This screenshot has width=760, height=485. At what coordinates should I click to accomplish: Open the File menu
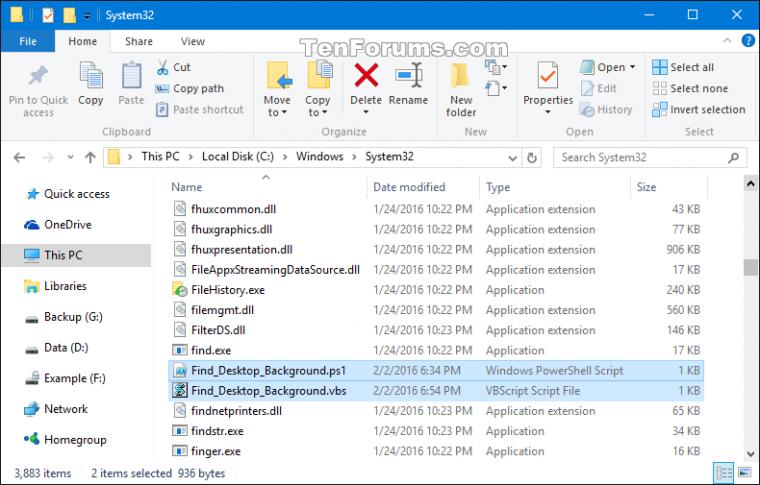28,42
